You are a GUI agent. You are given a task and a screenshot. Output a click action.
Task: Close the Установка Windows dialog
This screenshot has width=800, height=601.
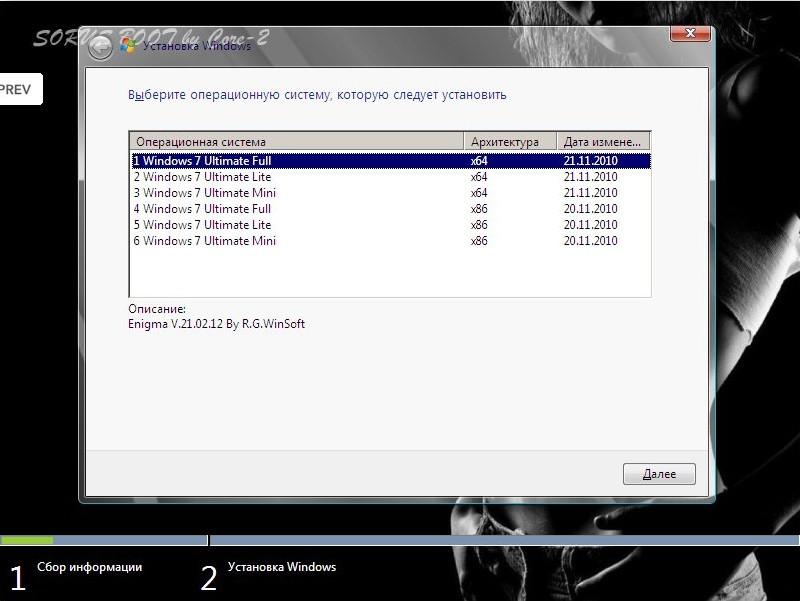click(690, 33)
